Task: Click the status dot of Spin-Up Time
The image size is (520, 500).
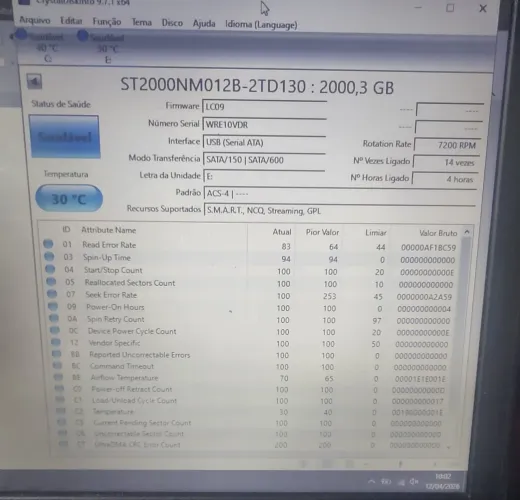Action: (x=49, y=256)
